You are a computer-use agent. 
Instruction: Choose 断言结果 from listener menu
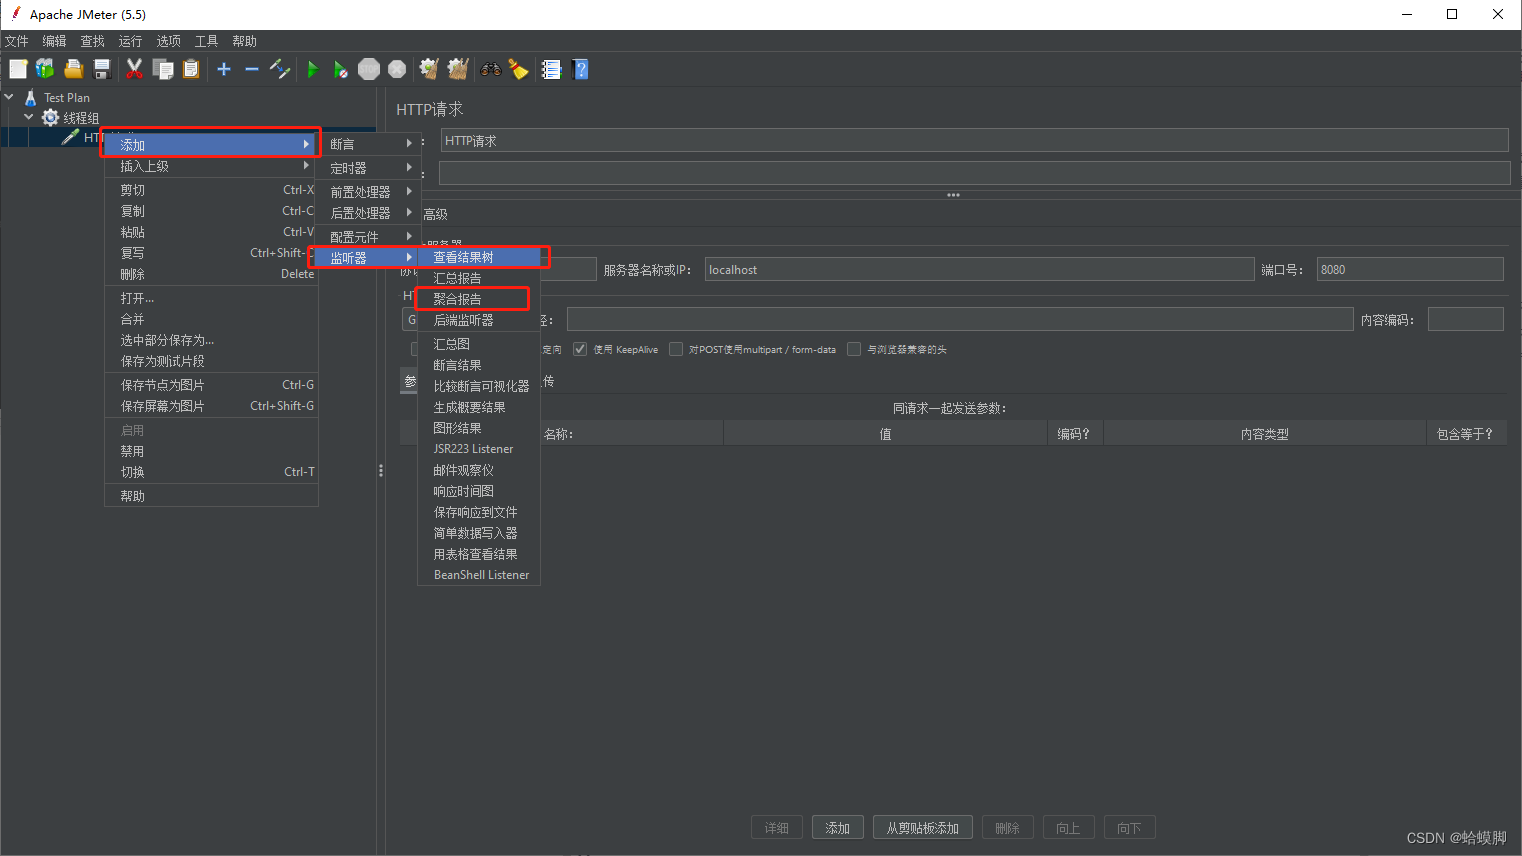point(479,365)
